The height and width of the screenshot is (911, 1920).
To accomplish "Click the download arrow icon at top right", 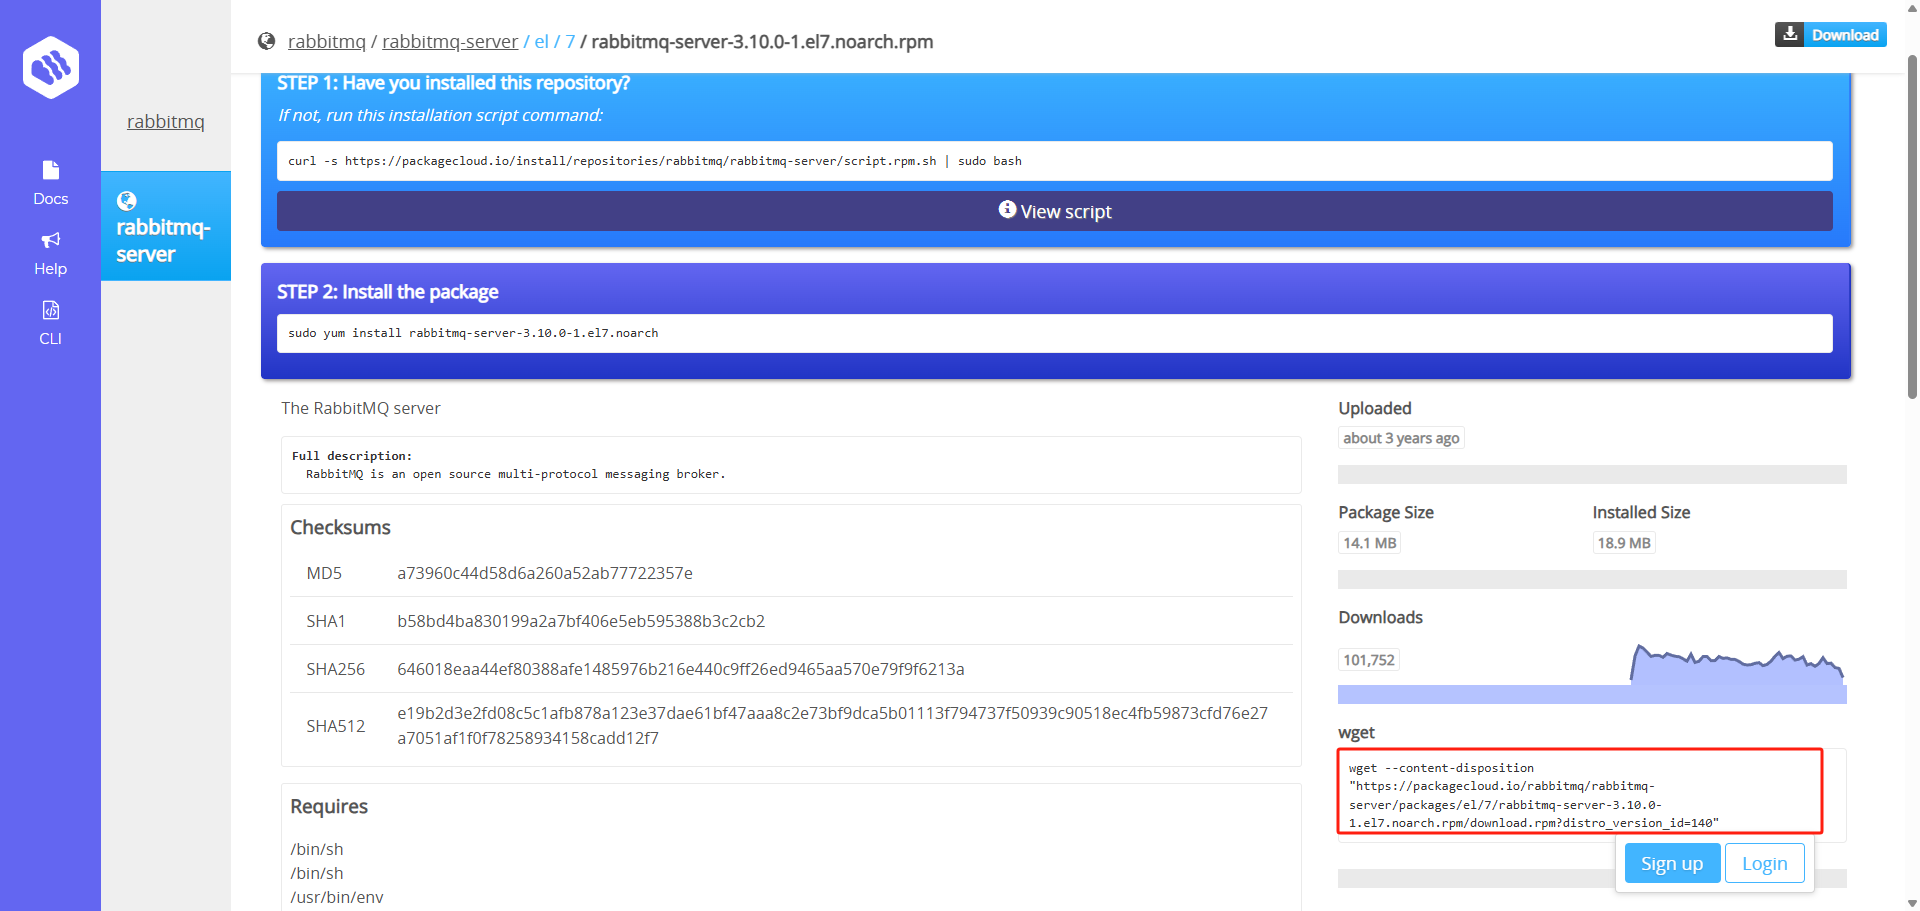I will (1790, 34).
